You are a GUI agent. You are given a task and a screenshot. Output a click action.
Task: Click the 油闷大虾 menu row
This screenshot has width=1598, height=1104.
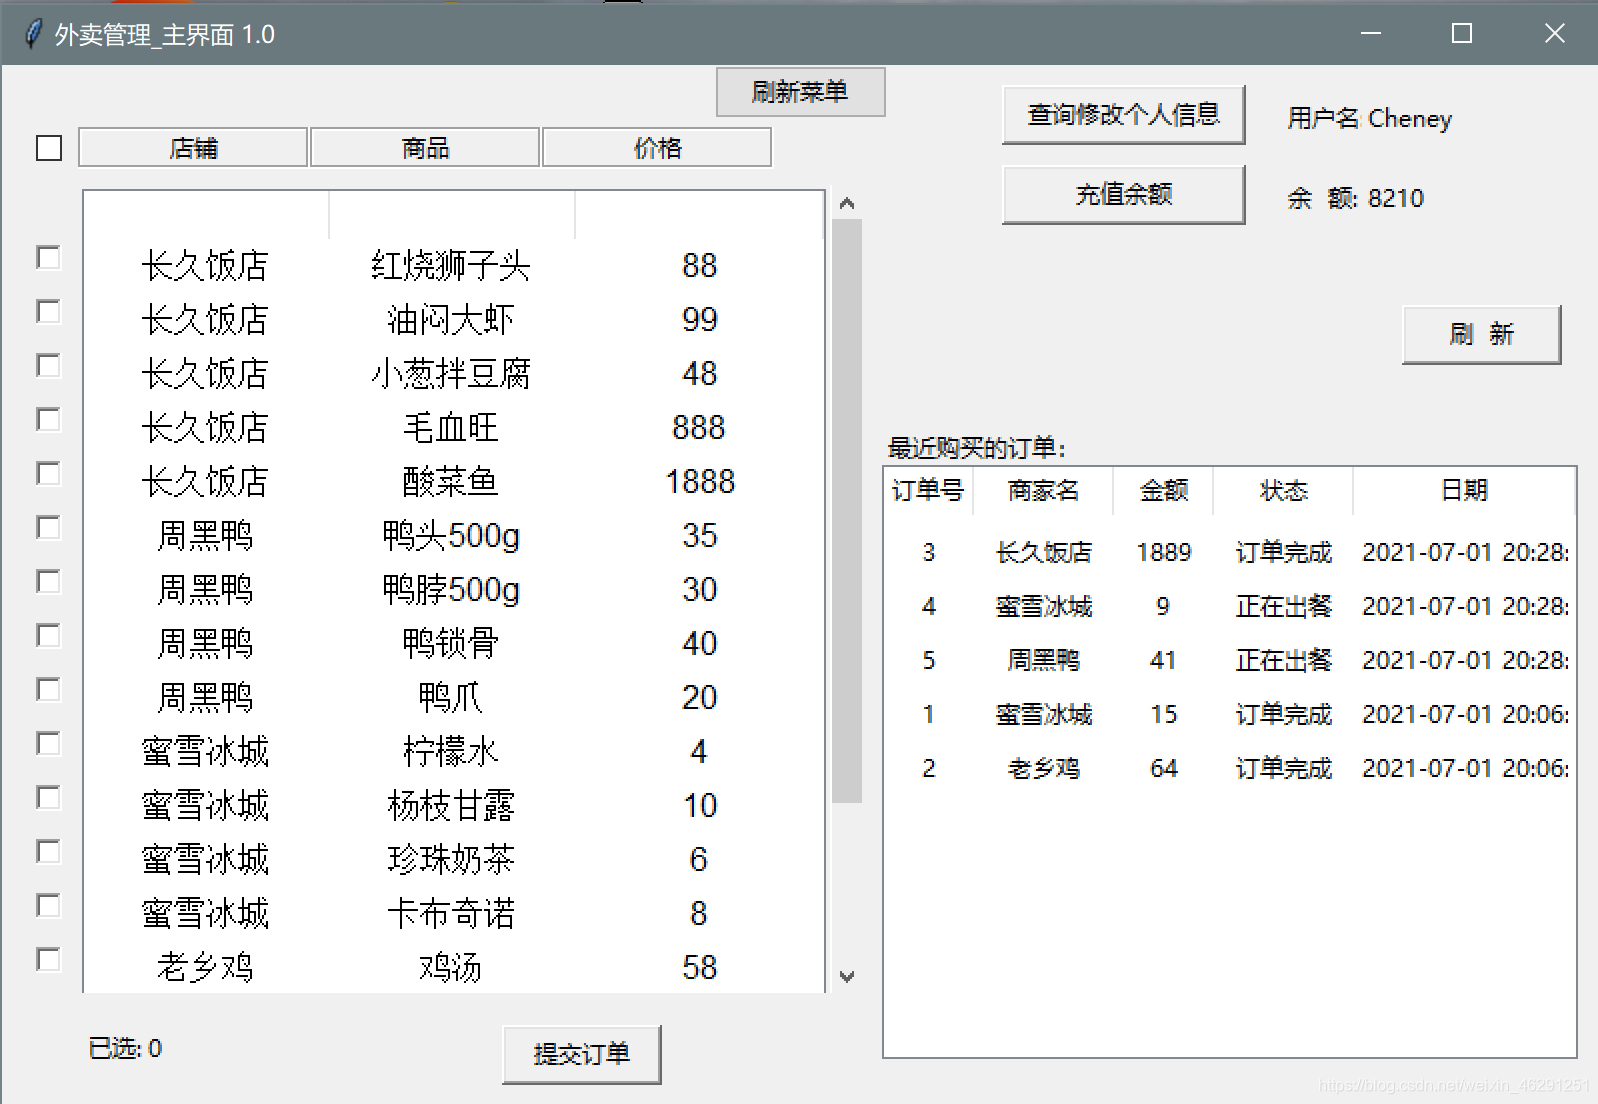click(x=454, y=320)
